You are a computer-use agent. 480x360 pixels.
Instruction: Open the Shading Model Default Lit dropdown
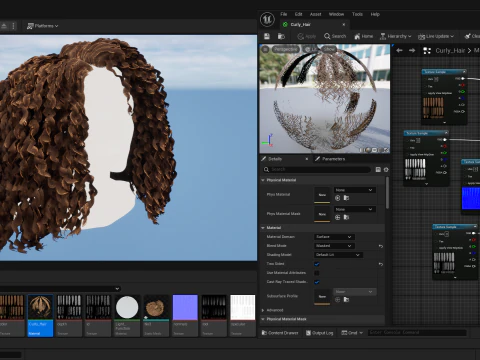[338, 255]
